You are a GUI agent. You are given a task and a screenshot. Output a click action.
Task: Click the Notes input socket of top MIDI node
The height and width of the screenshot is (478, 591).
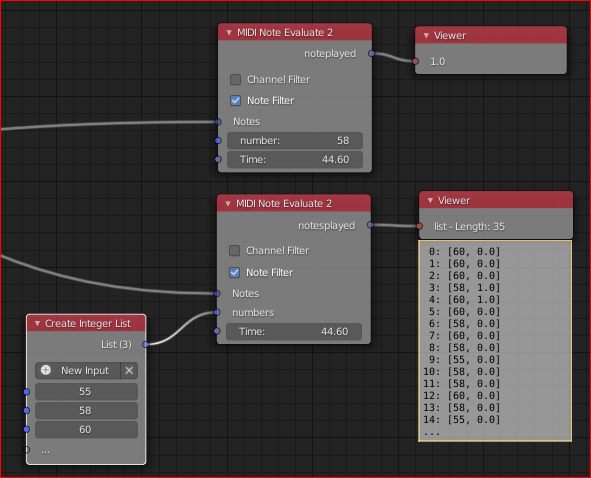pos(218,121)
